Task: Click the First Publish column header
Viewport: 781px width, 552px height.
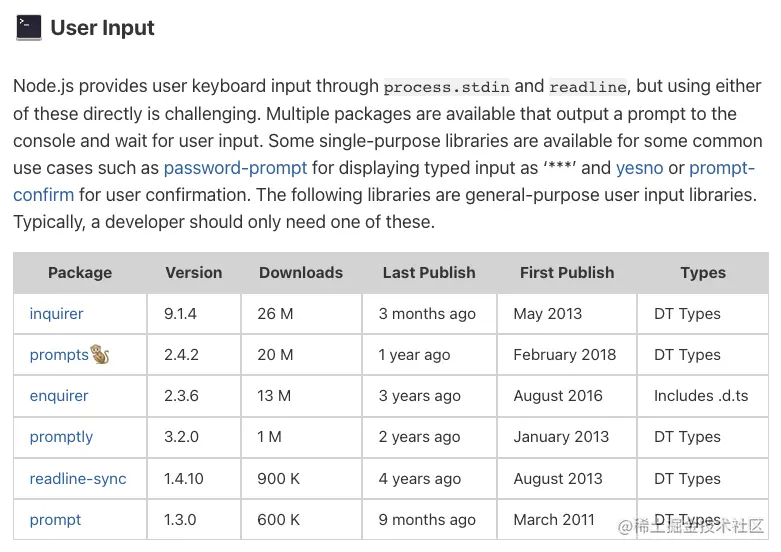Action: pos(567,273)
